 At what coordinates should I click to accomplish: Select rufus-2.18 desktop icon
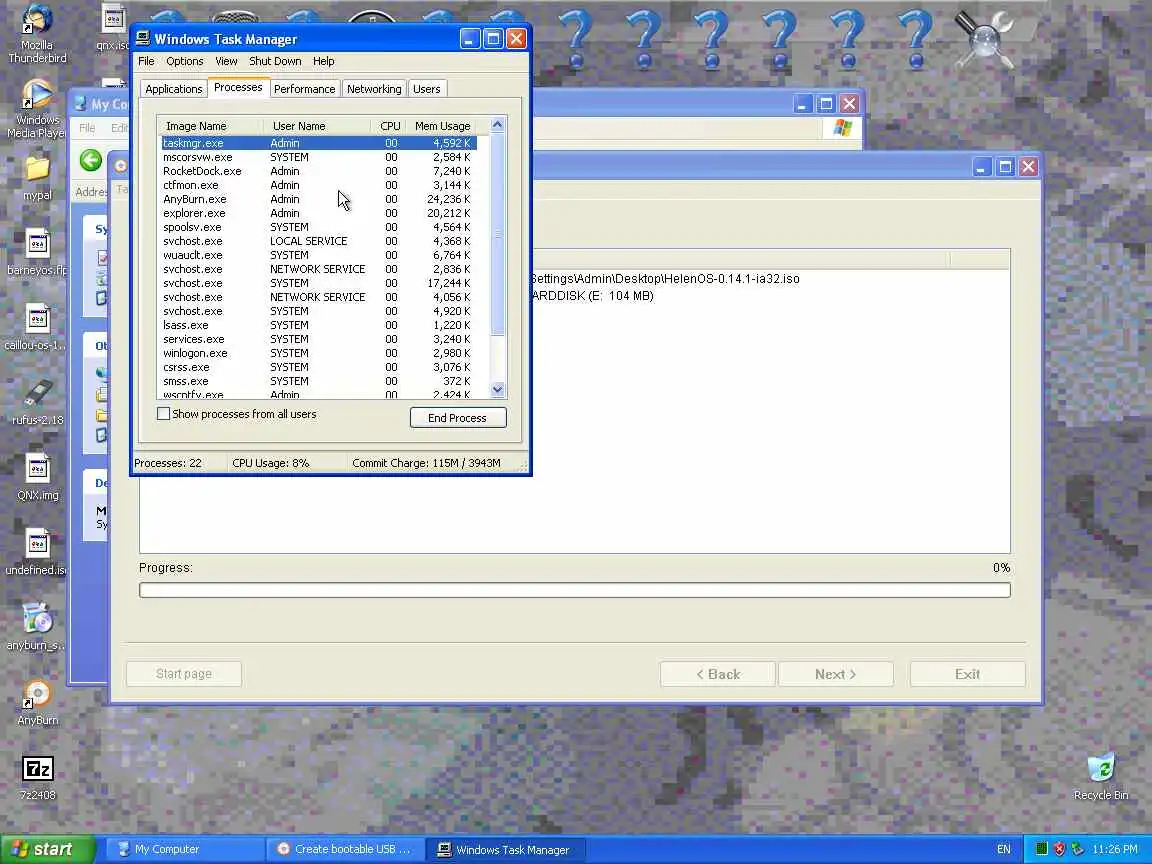[37, 403]
